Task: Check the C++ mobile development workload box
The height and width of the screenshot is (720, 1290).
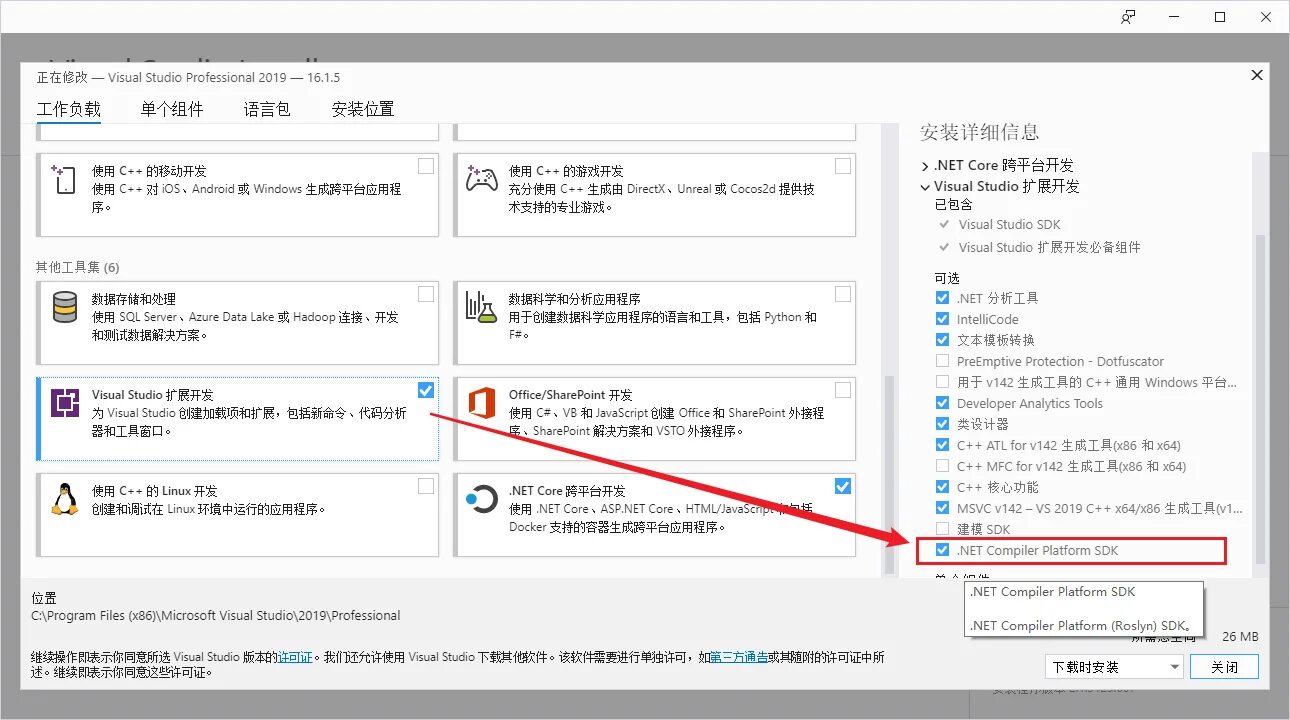Action: click(426, 166)
